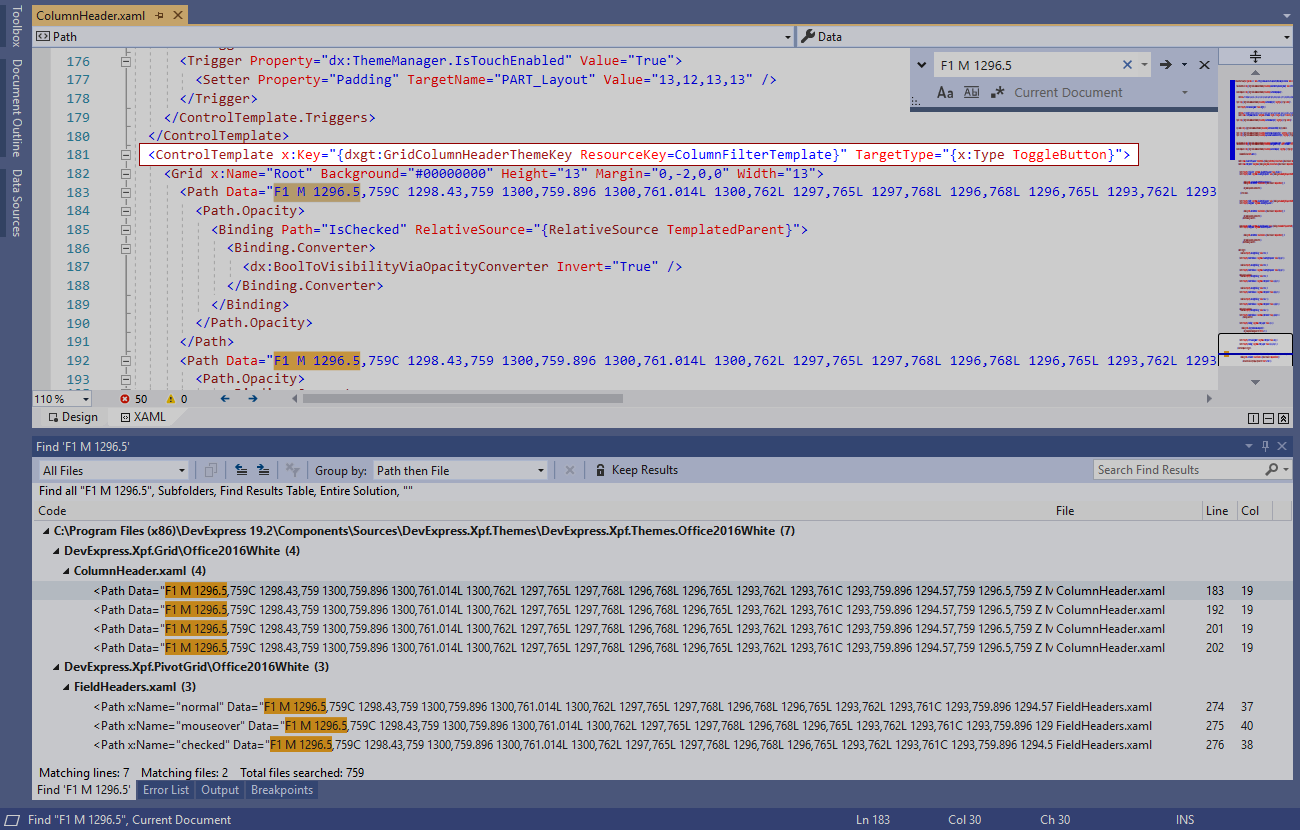Clear the find search text
Viewport: 1300px width, 830px height.
pyautogui.click(x=1128, y=65)
